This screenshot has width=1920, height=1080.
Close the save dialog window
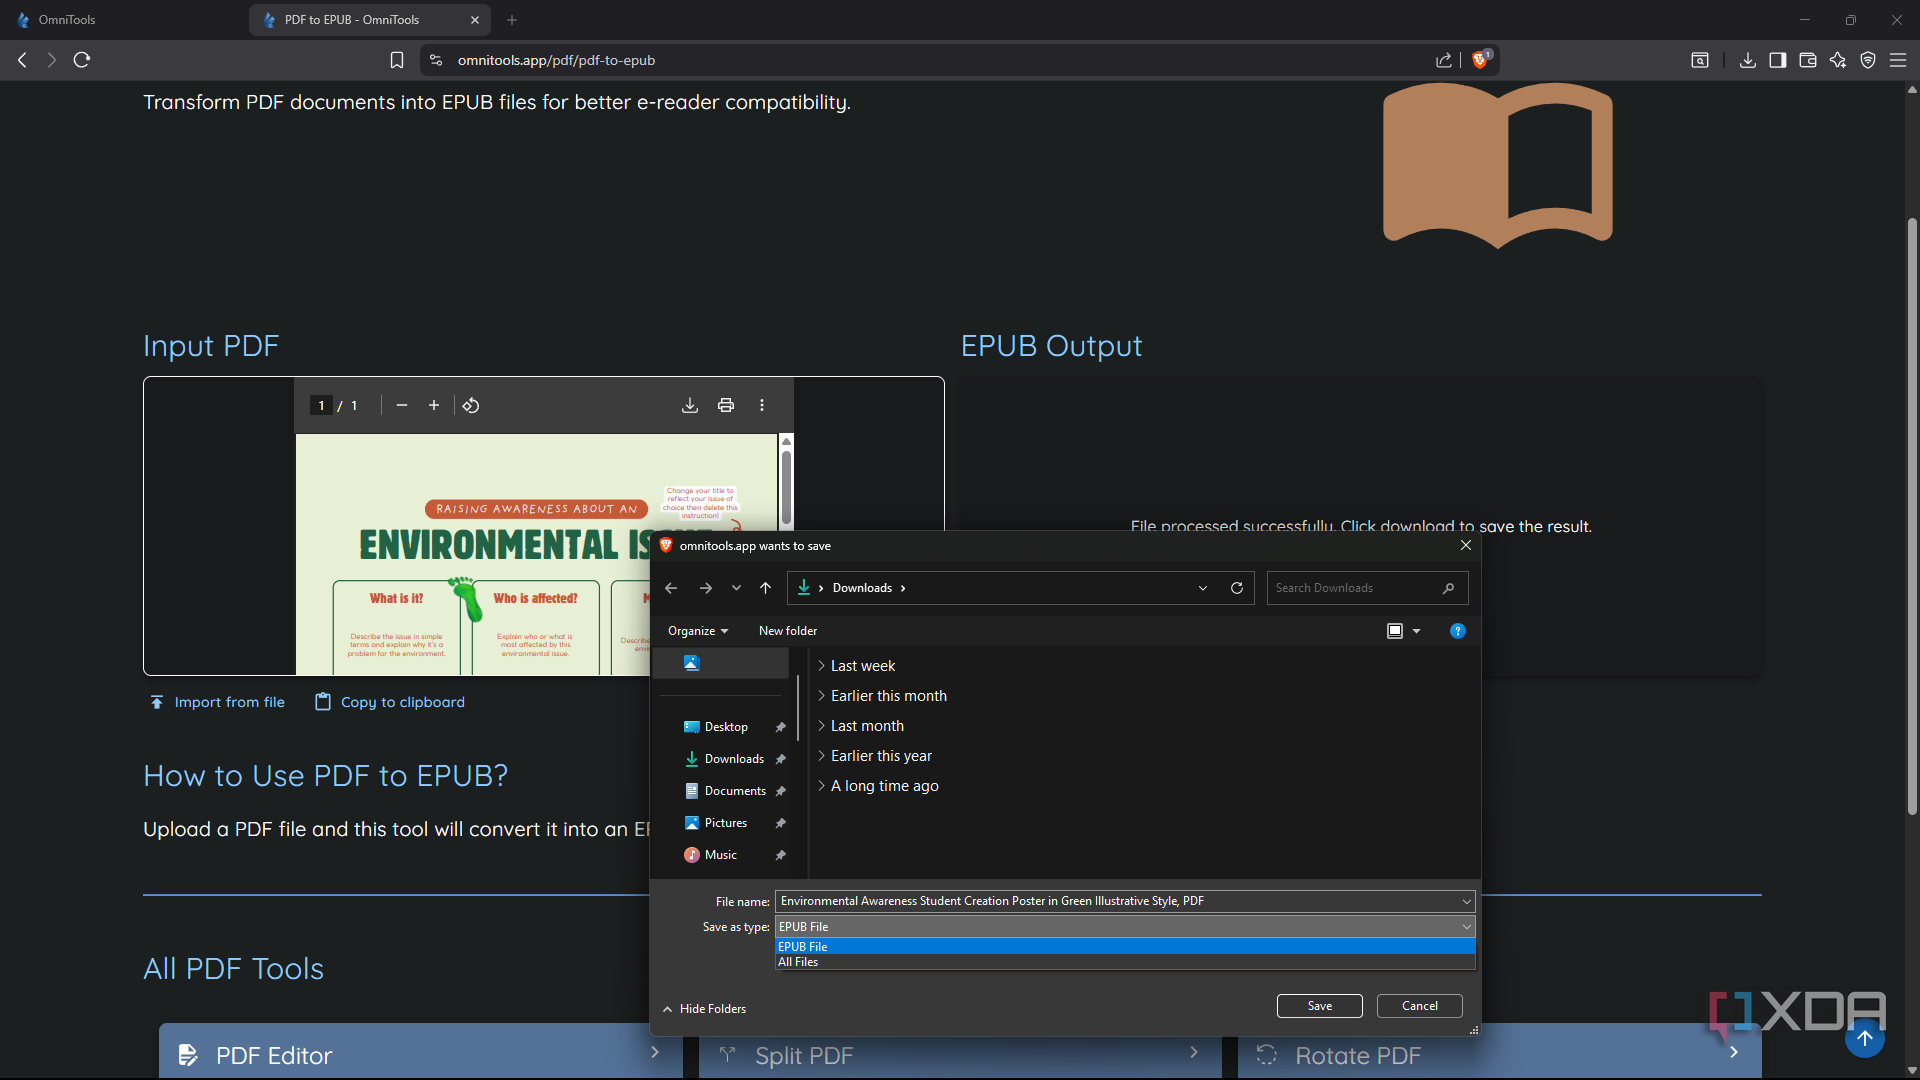tap(1466, 545)
